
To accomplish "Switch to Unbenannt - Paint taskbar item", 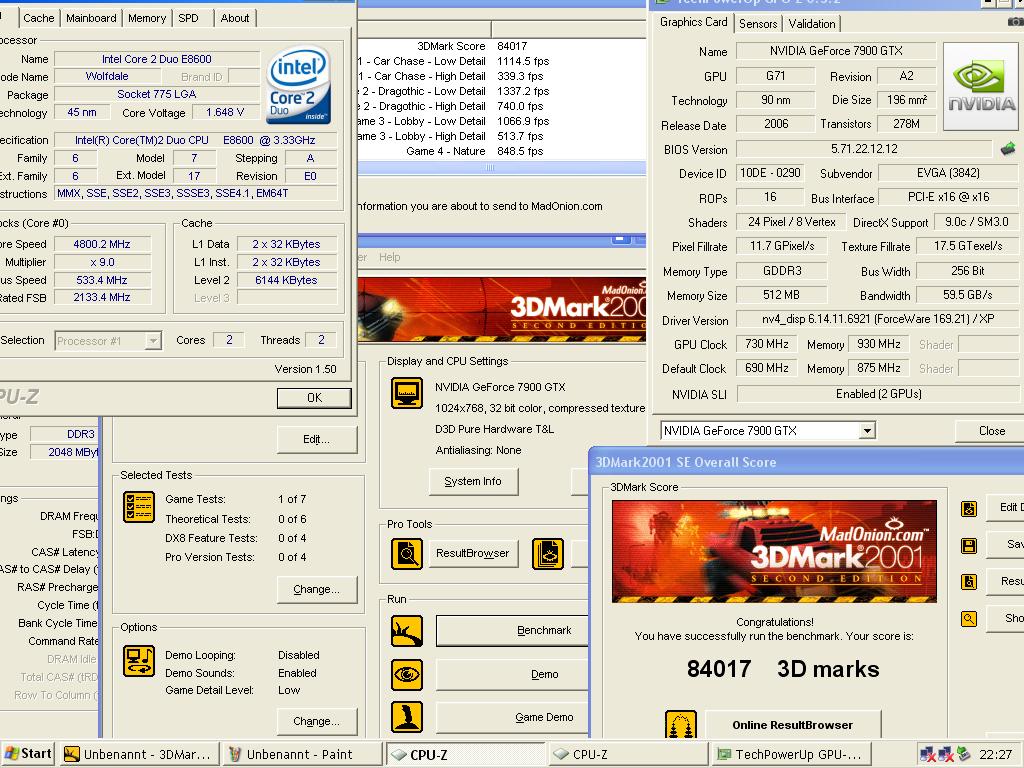I will tap(301, 754).
